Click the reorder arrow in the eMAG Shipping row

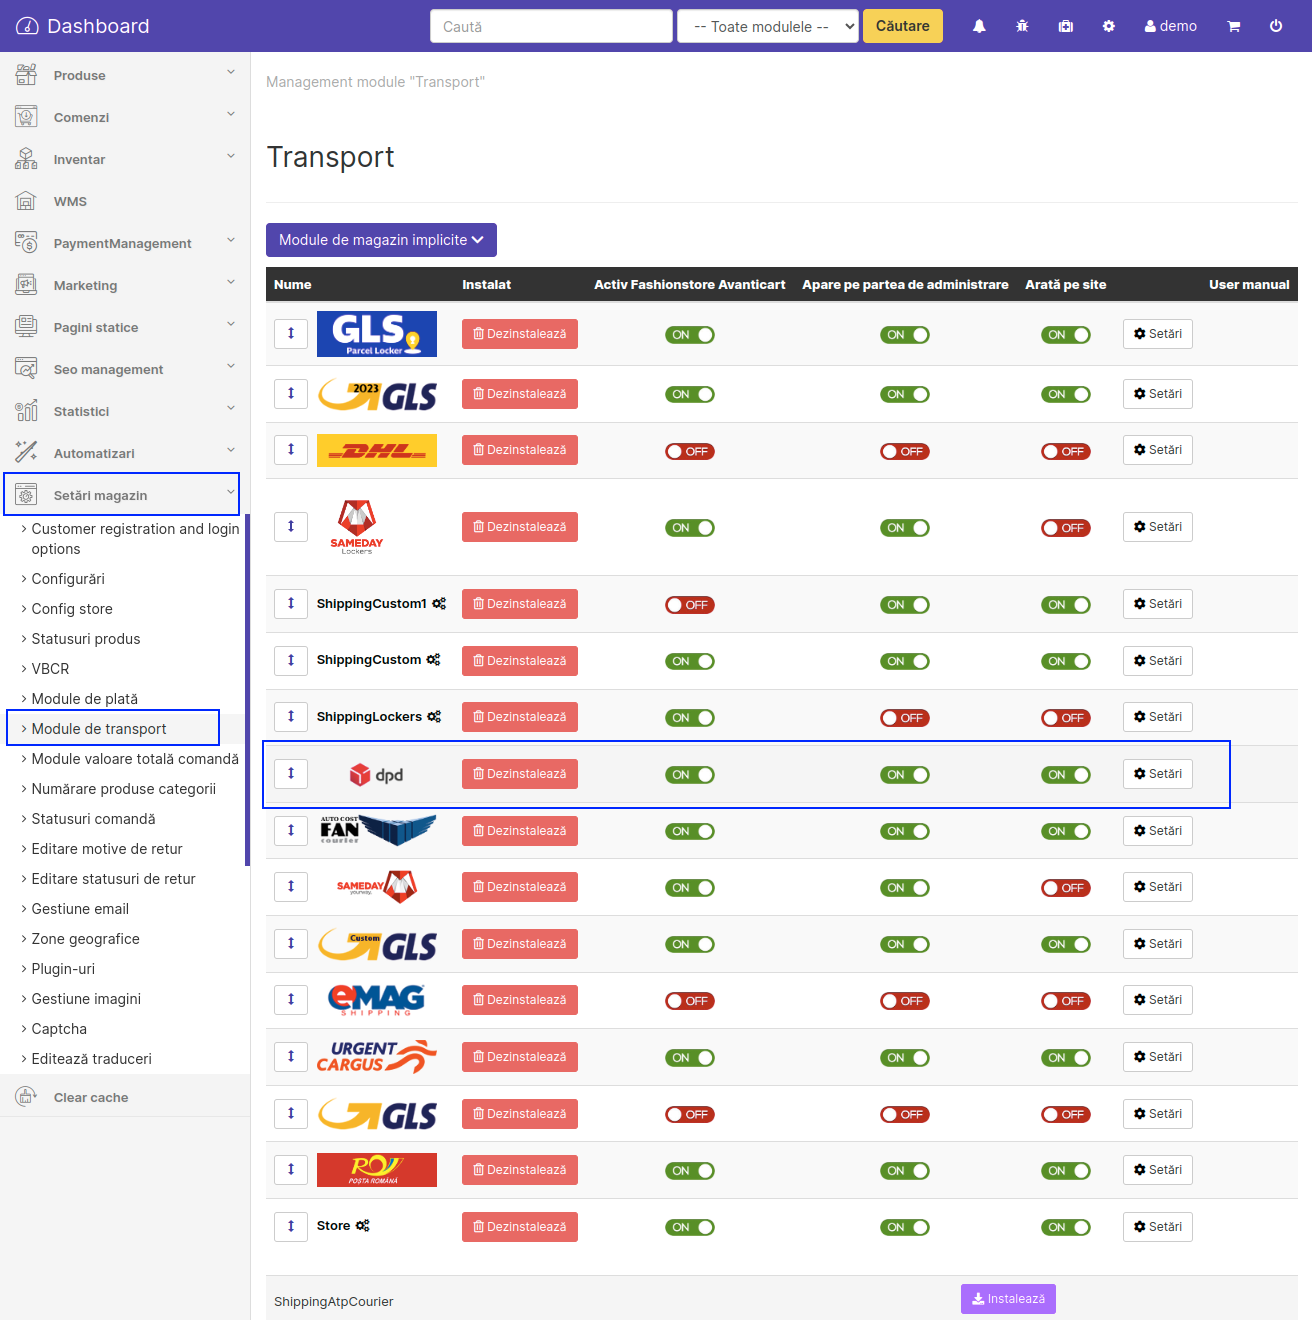pos(291,999)
